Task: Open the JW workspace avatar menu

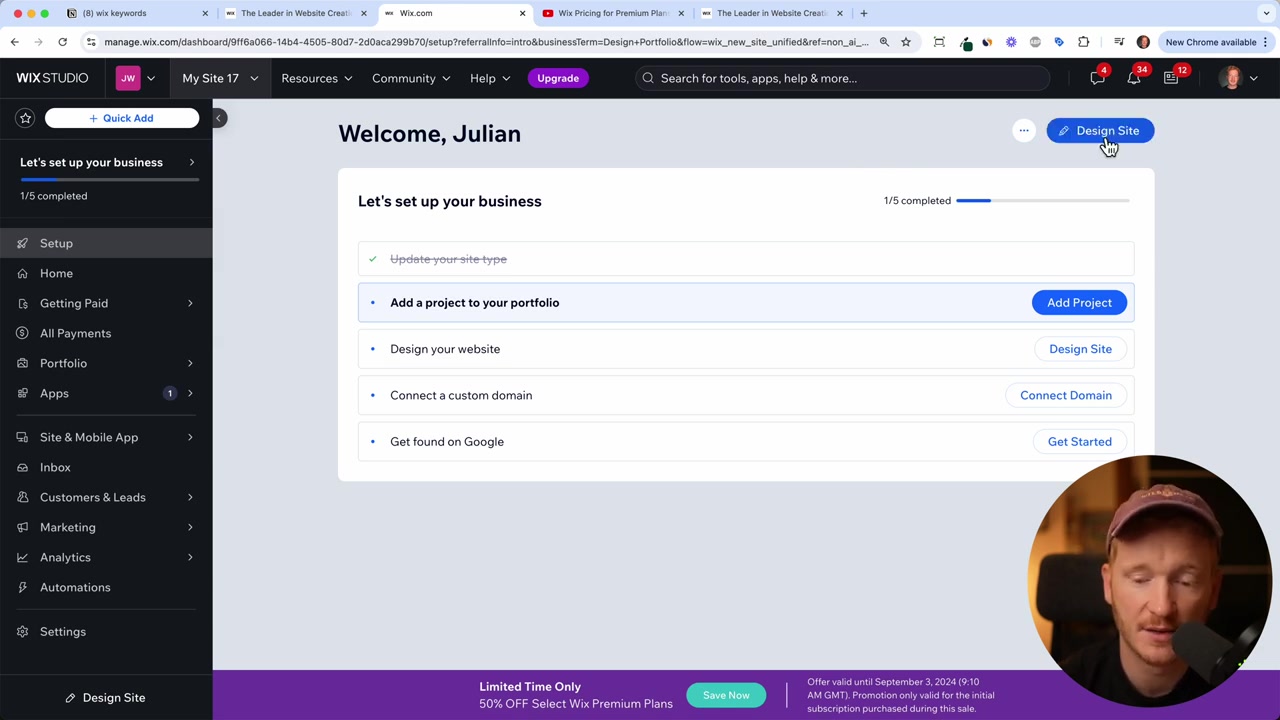Action: point(136,78)
